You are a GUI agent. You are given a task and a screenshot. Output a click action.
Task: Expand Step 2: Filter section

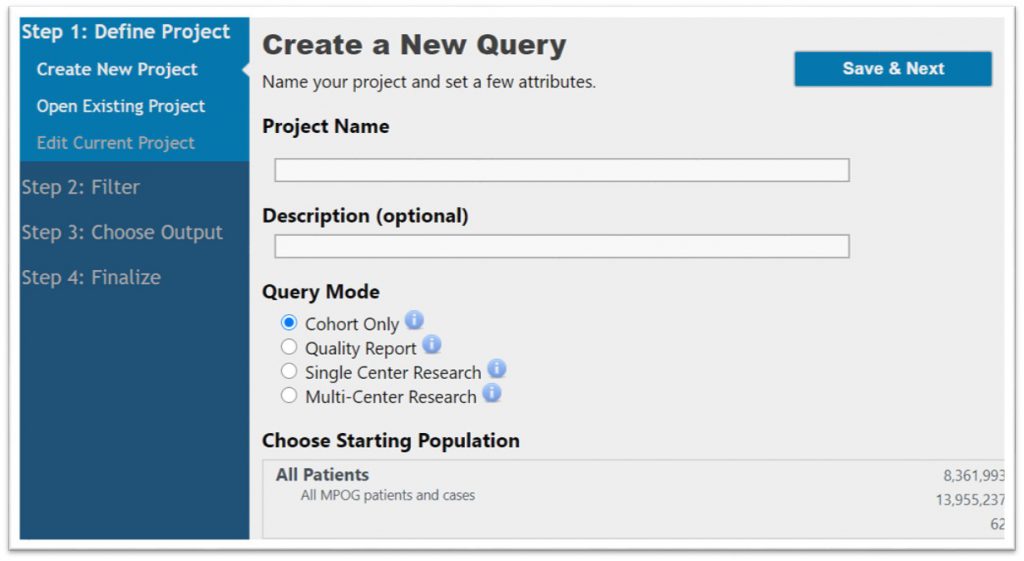80,187
